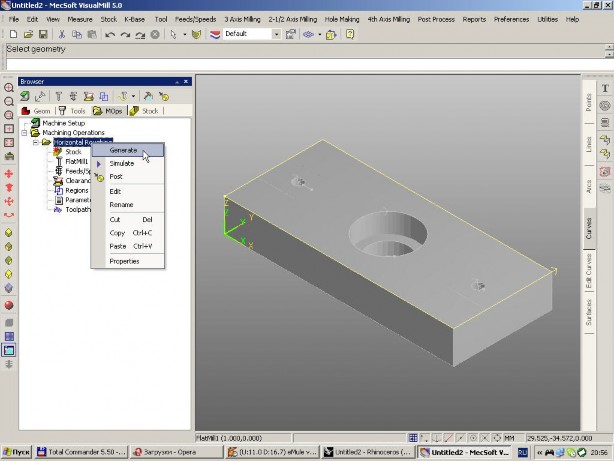The width and height of the screenshot is (614, 461).
Task: Click the FlatMill1 tool status text
Action: coord(229,438)
